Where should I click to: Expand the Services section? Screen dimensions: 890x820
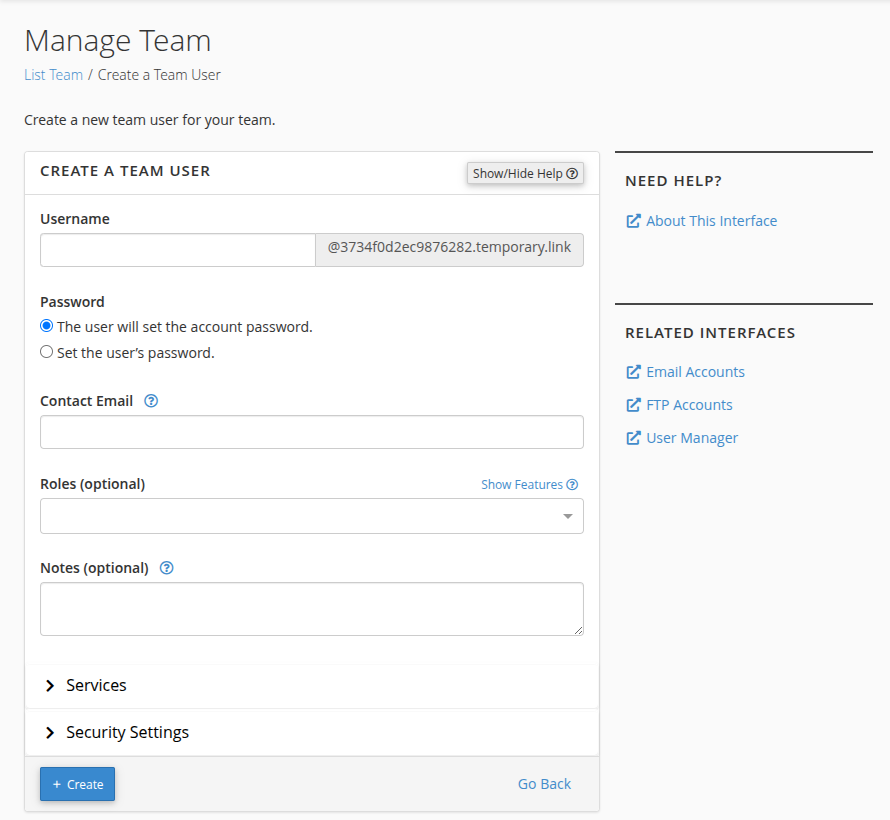click(312, 686)
